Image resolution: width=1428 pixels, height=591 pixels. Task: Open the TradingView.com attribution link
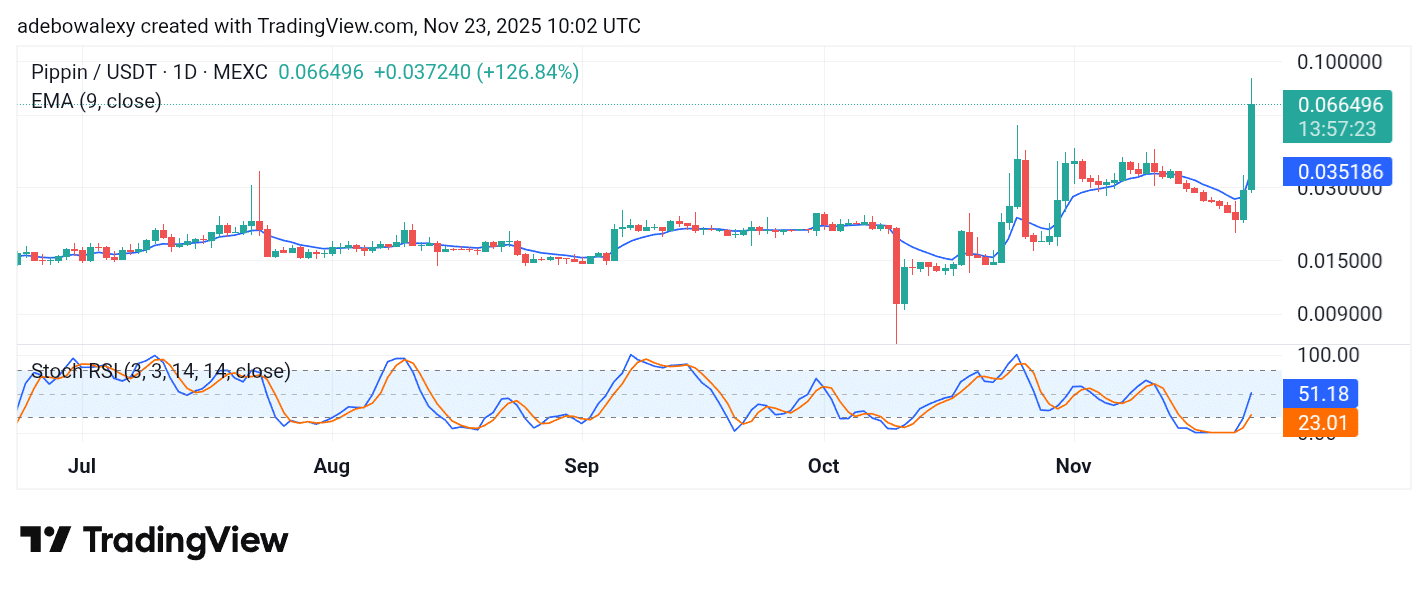[x=330, y=25]
